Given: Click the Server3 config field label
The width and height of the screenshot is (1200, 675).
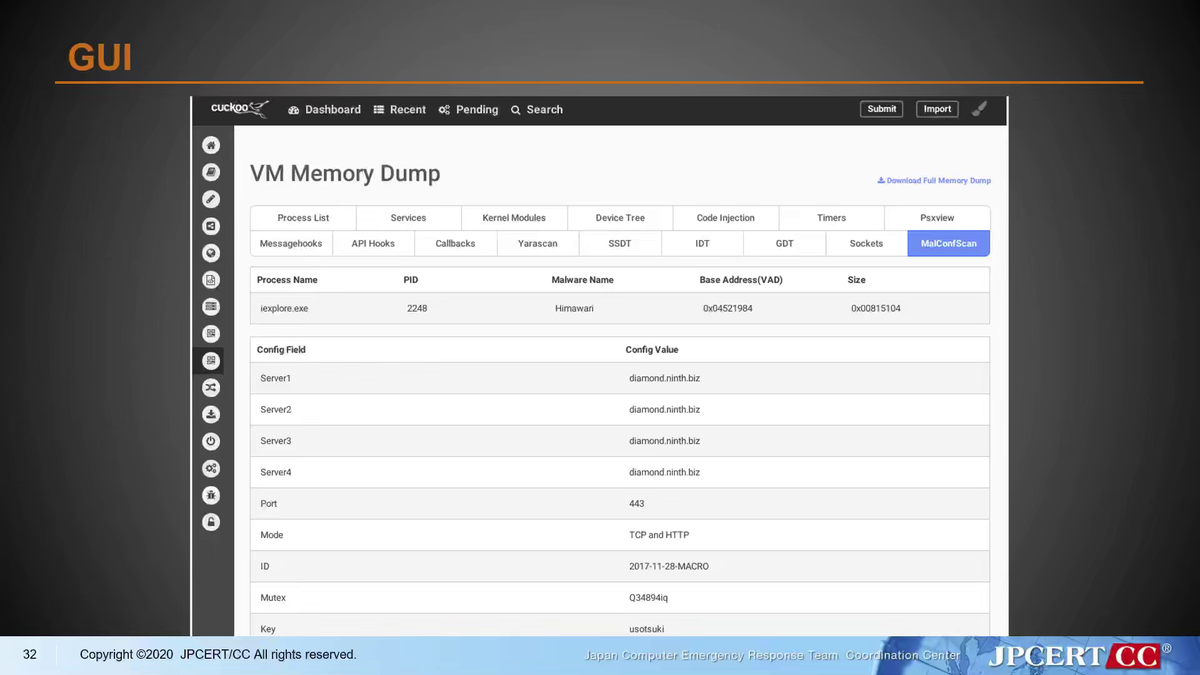Looking at the screenshot, I should pyautogui.click(x=276, y=441).
